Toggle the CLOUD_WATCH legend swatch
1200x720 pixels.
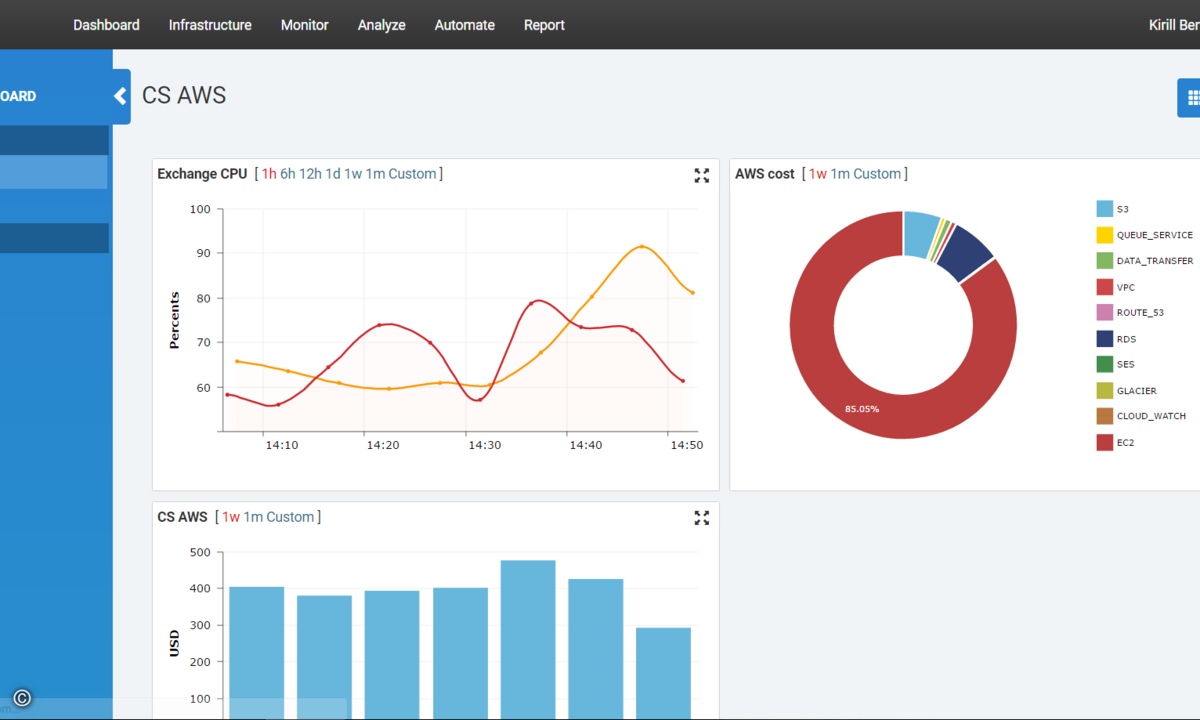pyautogui.click(x=1105, y=416)
